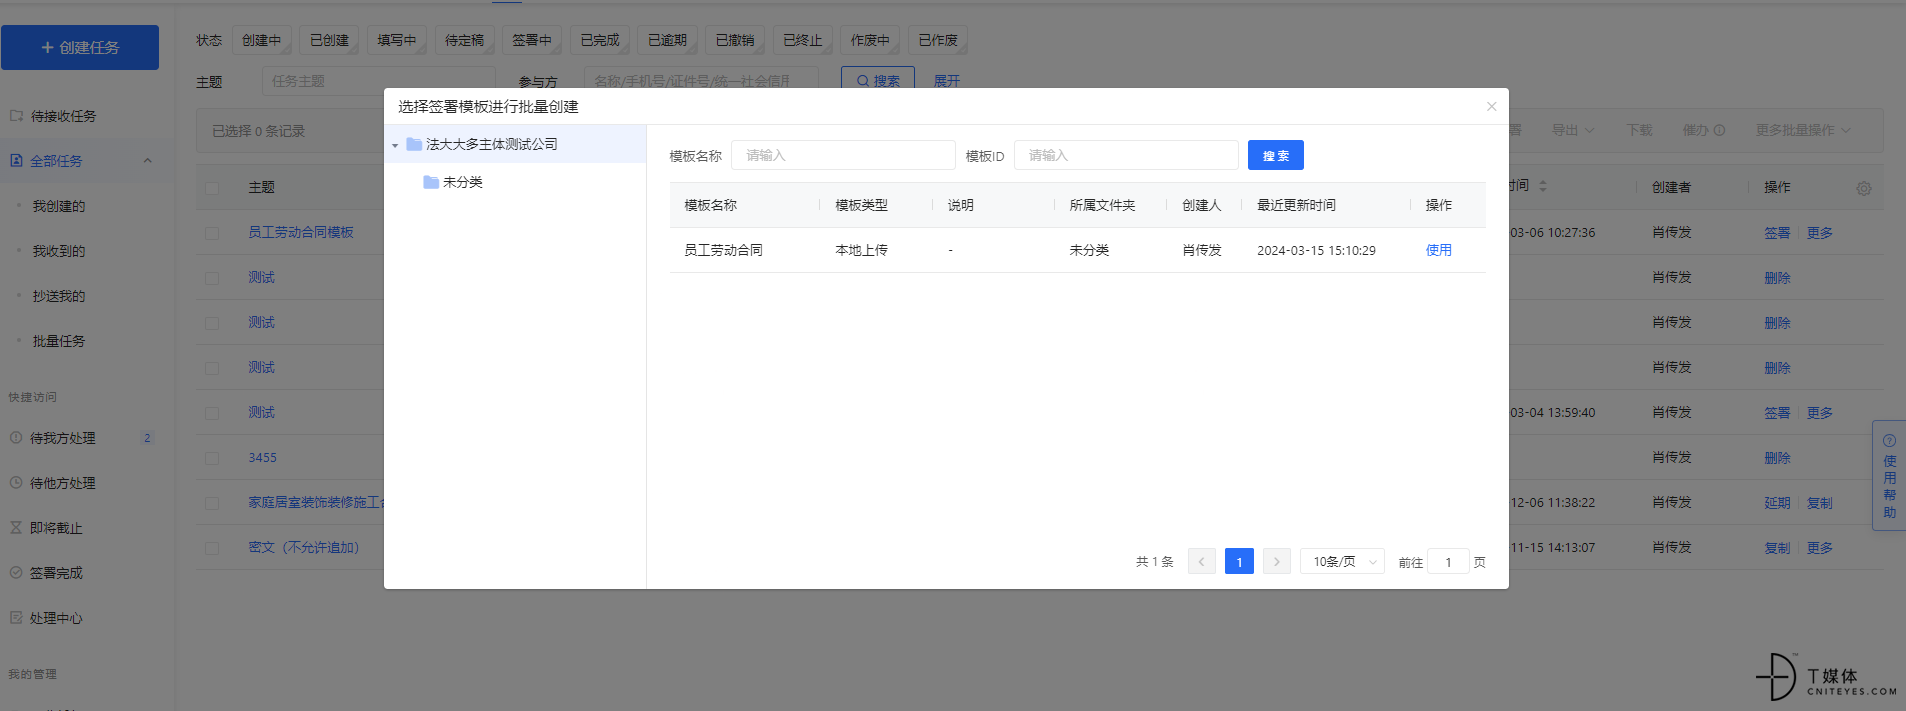Filter by 已逾期 status

tap(667, 40)
